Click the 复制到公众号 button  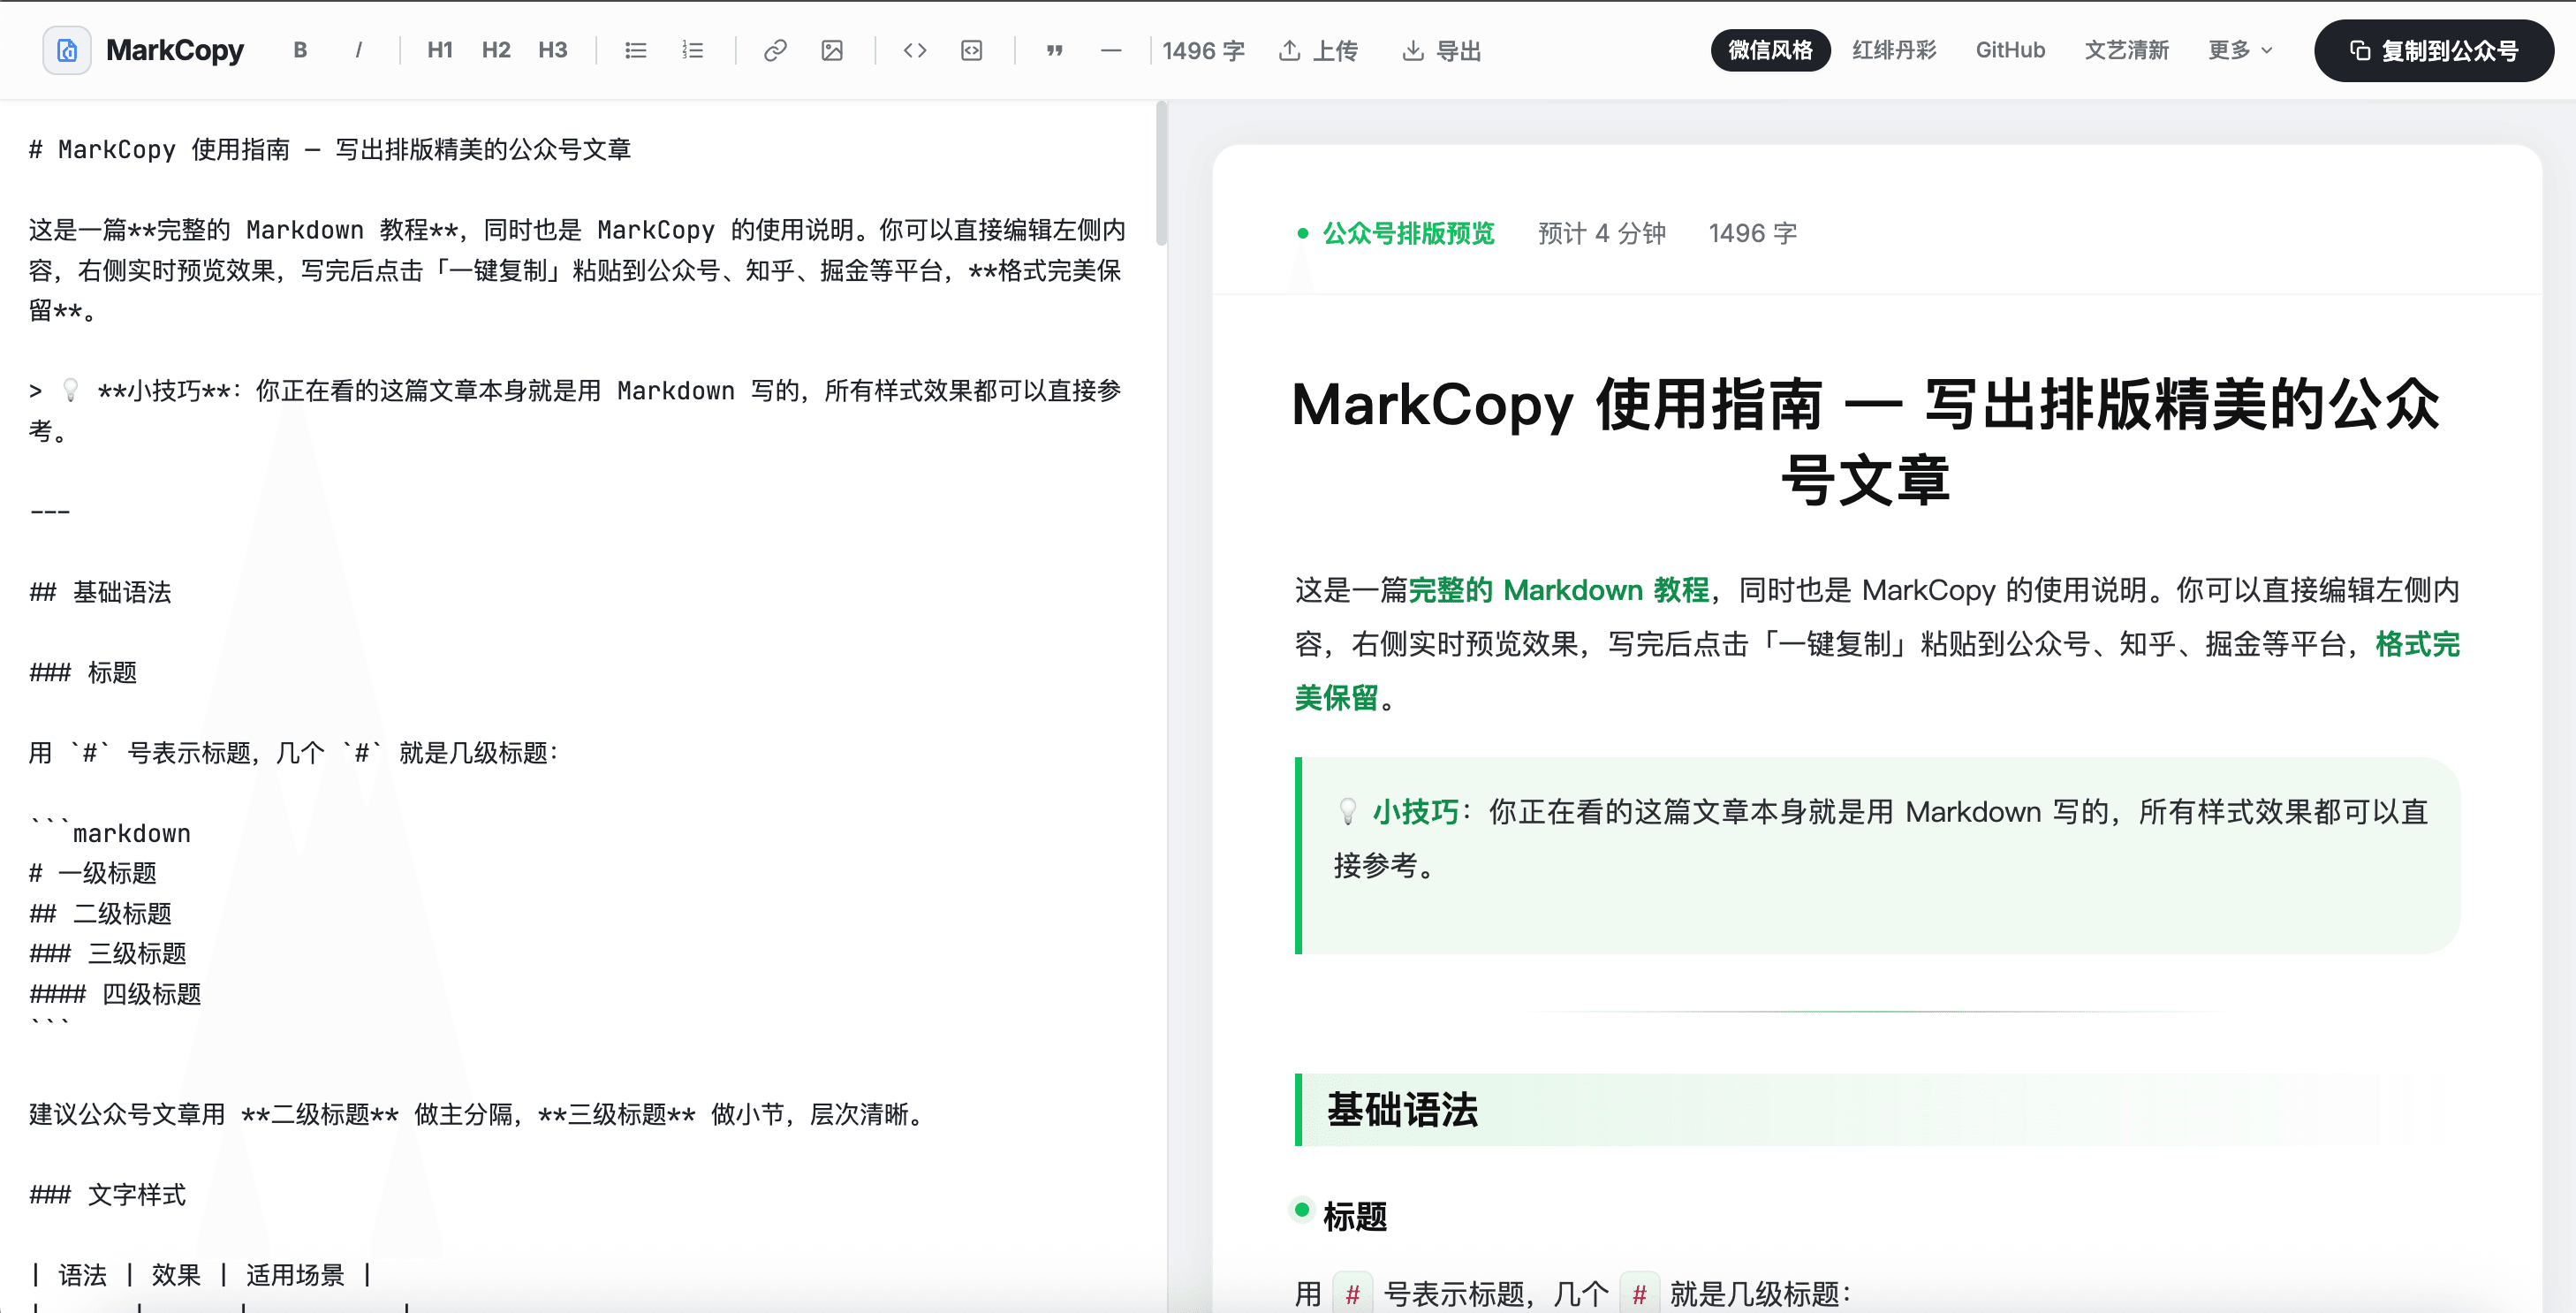click(2434, 50)
